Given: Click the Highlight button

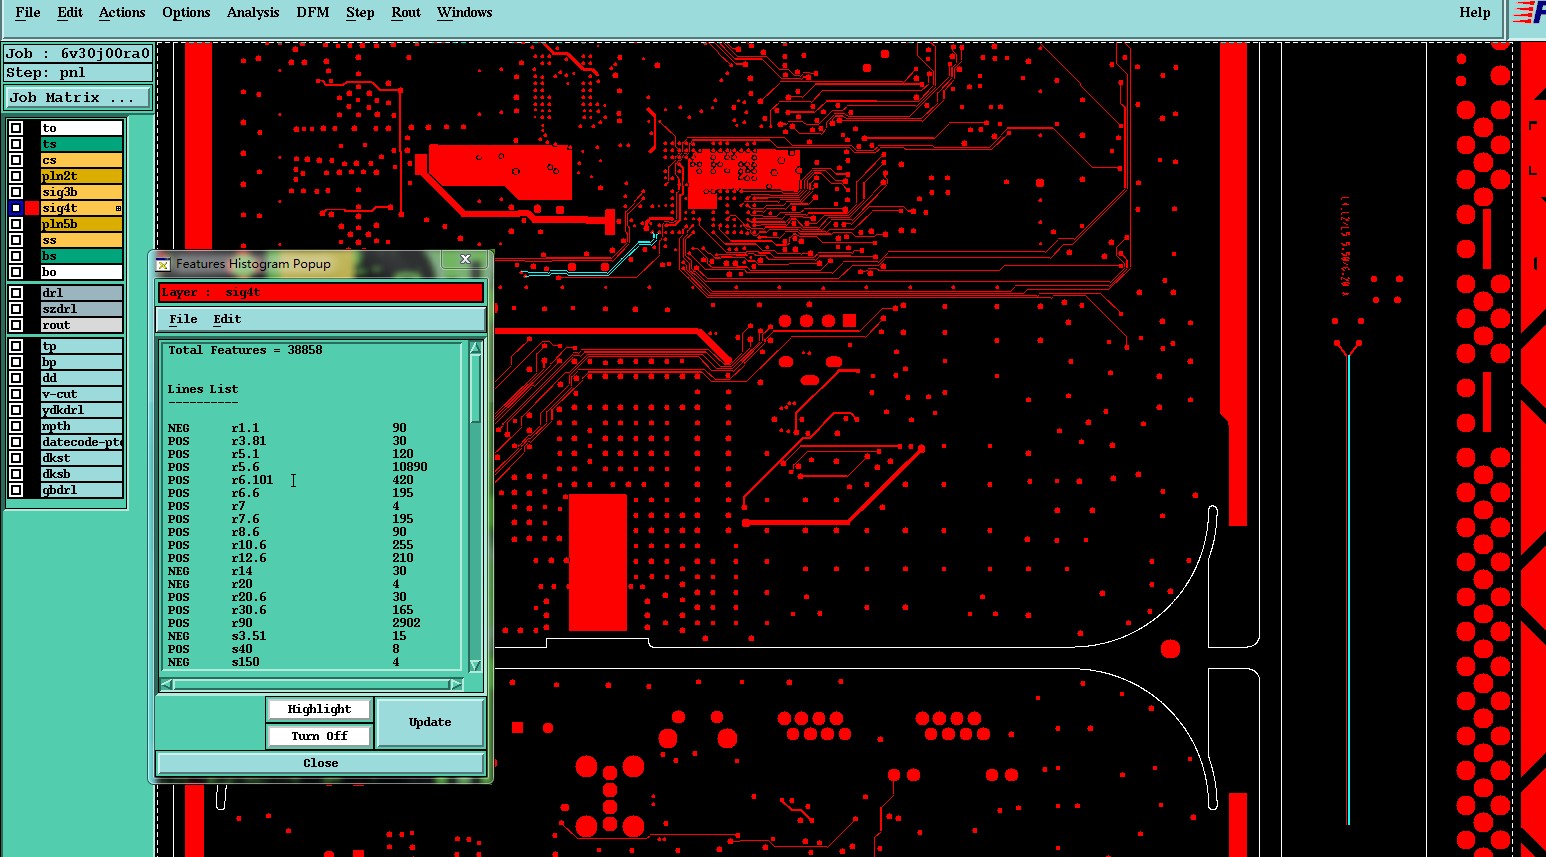Looking at the screenshot, I should tap(319, 709).
